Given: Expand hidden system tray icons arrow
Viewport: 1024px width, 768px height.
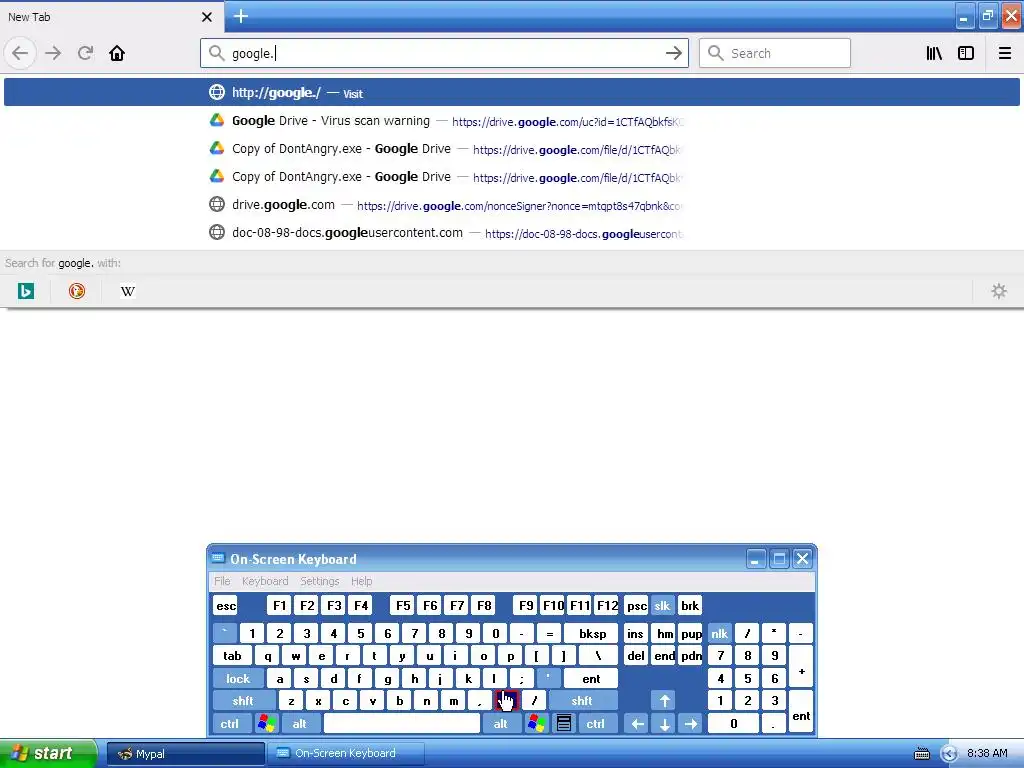Looking at the screenshot, I should click(948, 754).
